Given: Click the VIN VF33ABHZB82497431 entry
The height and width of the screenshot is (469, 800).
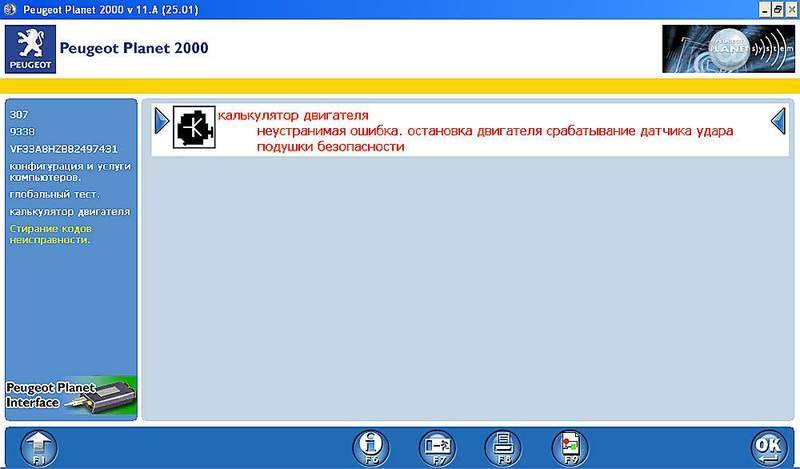Looking at the screenshot, I should 63,148.
